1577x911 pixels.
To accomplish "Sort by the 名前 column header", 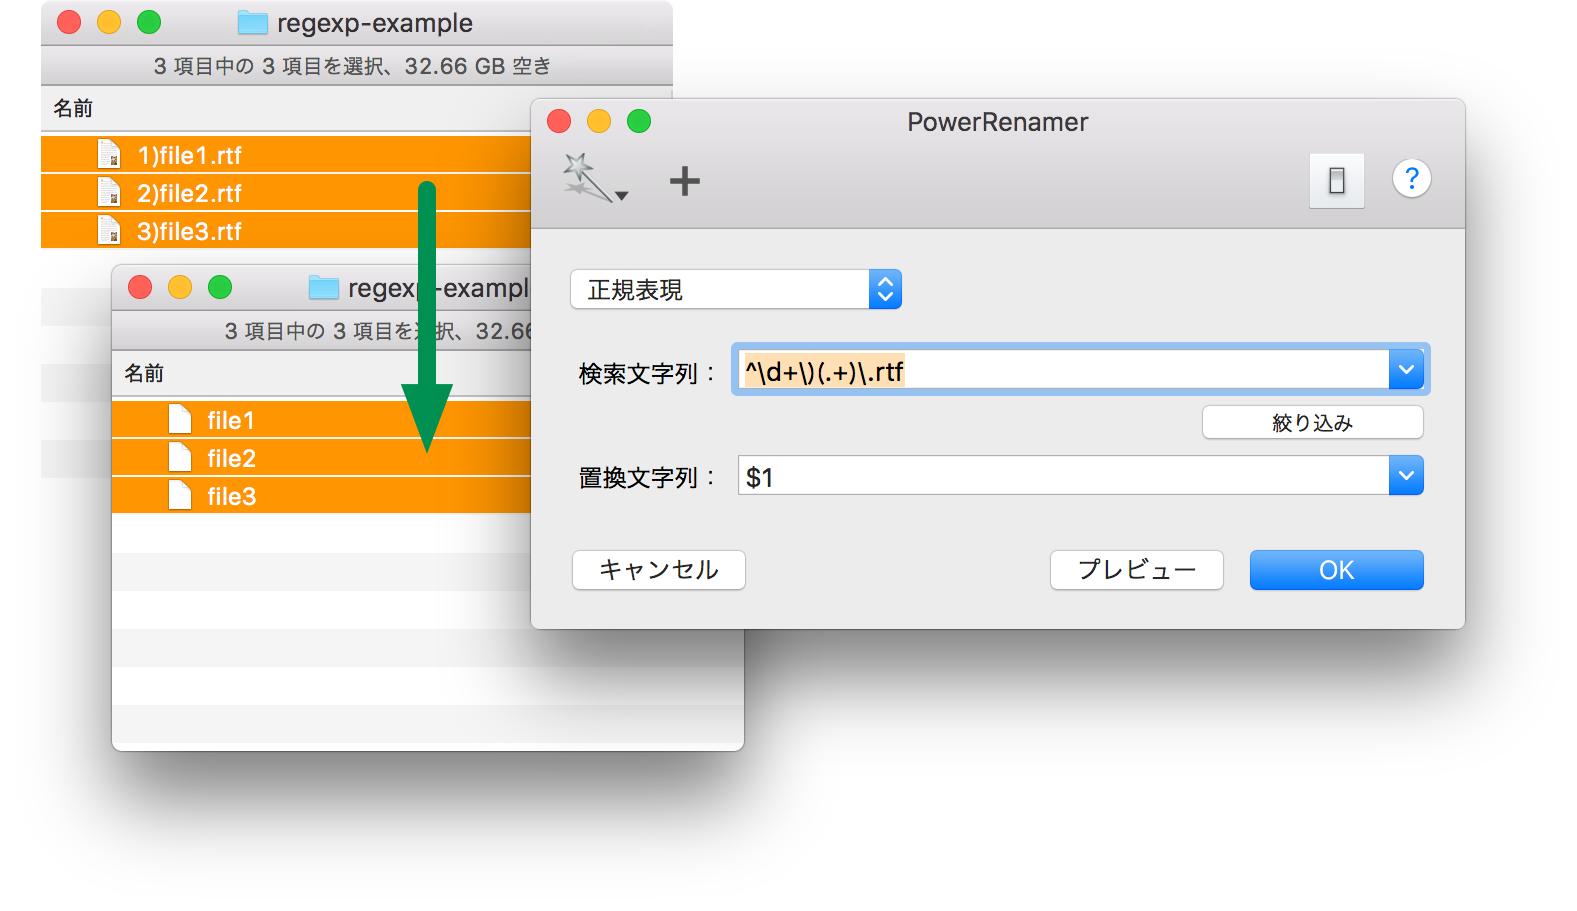I will (x=73, y=108).
